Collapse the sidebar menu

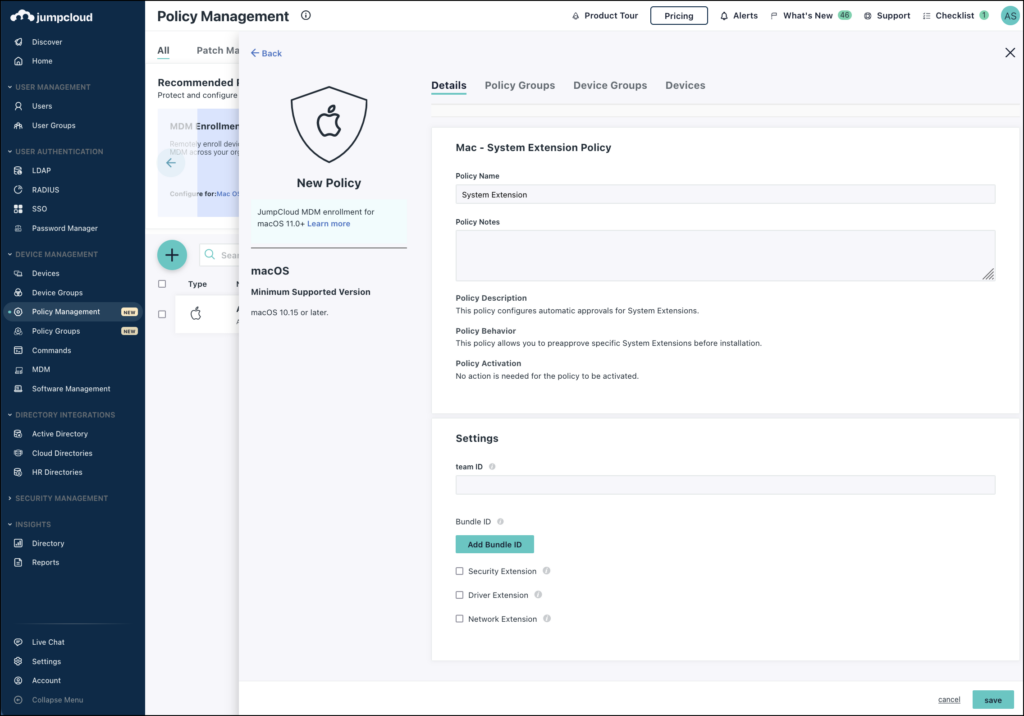57,700
